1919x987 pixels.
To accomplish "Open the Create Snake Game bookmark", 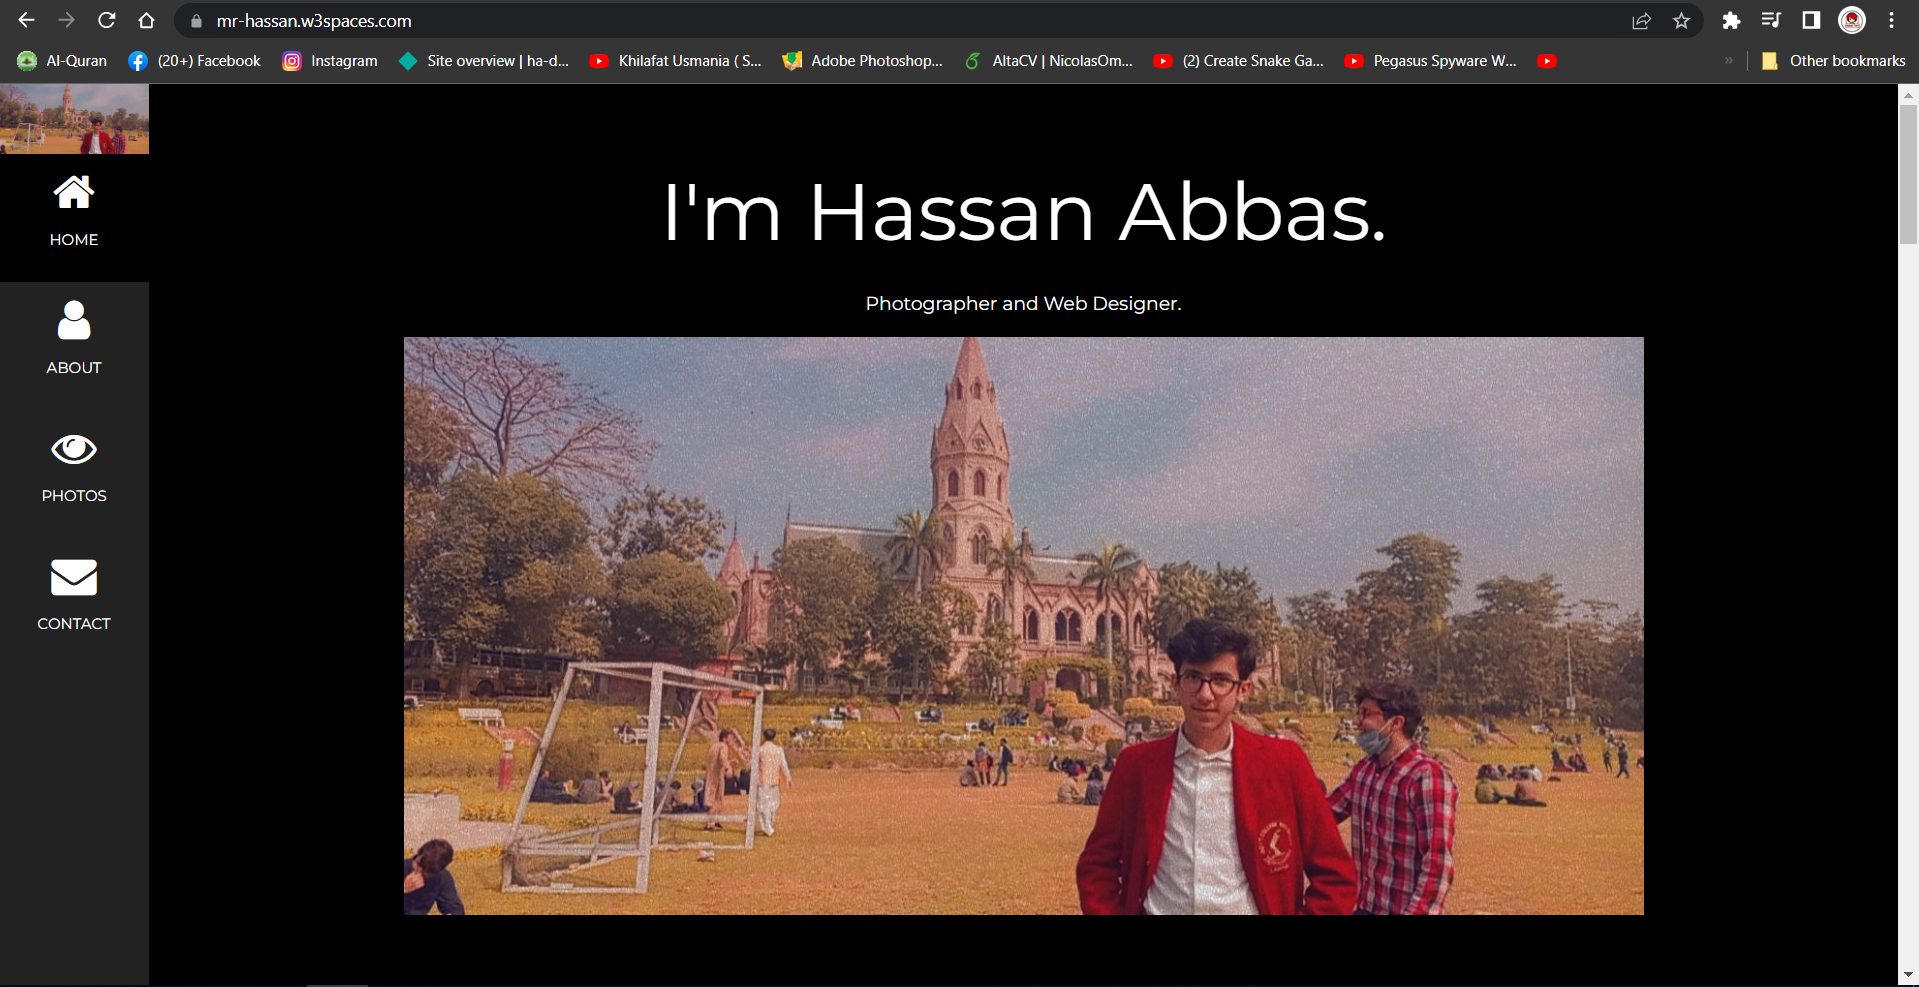I will [x=1238, y=61].
